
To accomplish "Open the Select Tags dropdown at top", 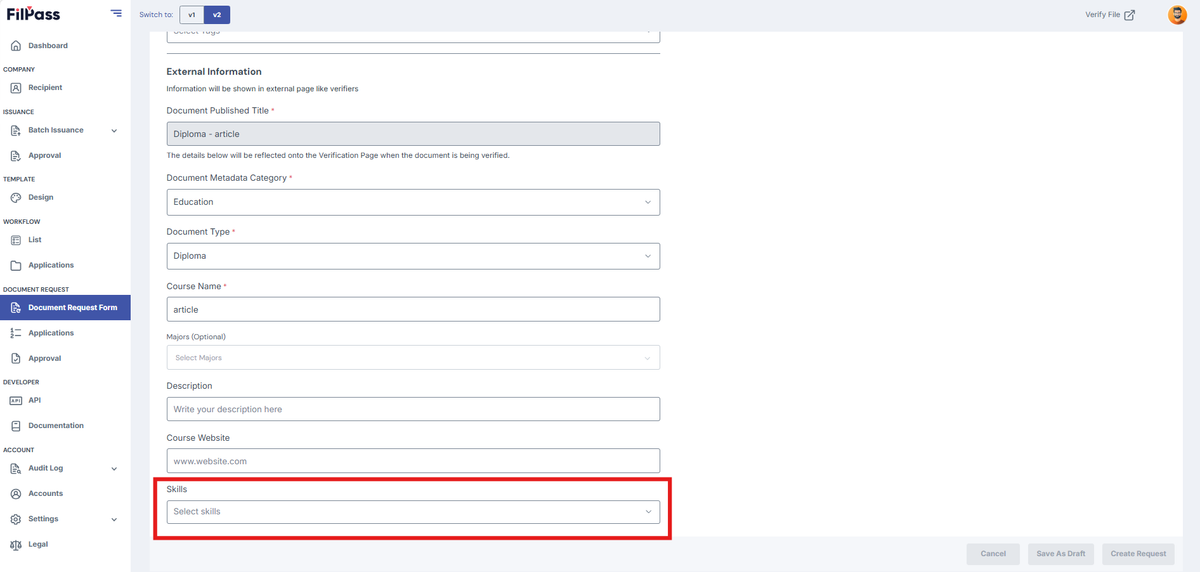I will [x=413, y=34].
